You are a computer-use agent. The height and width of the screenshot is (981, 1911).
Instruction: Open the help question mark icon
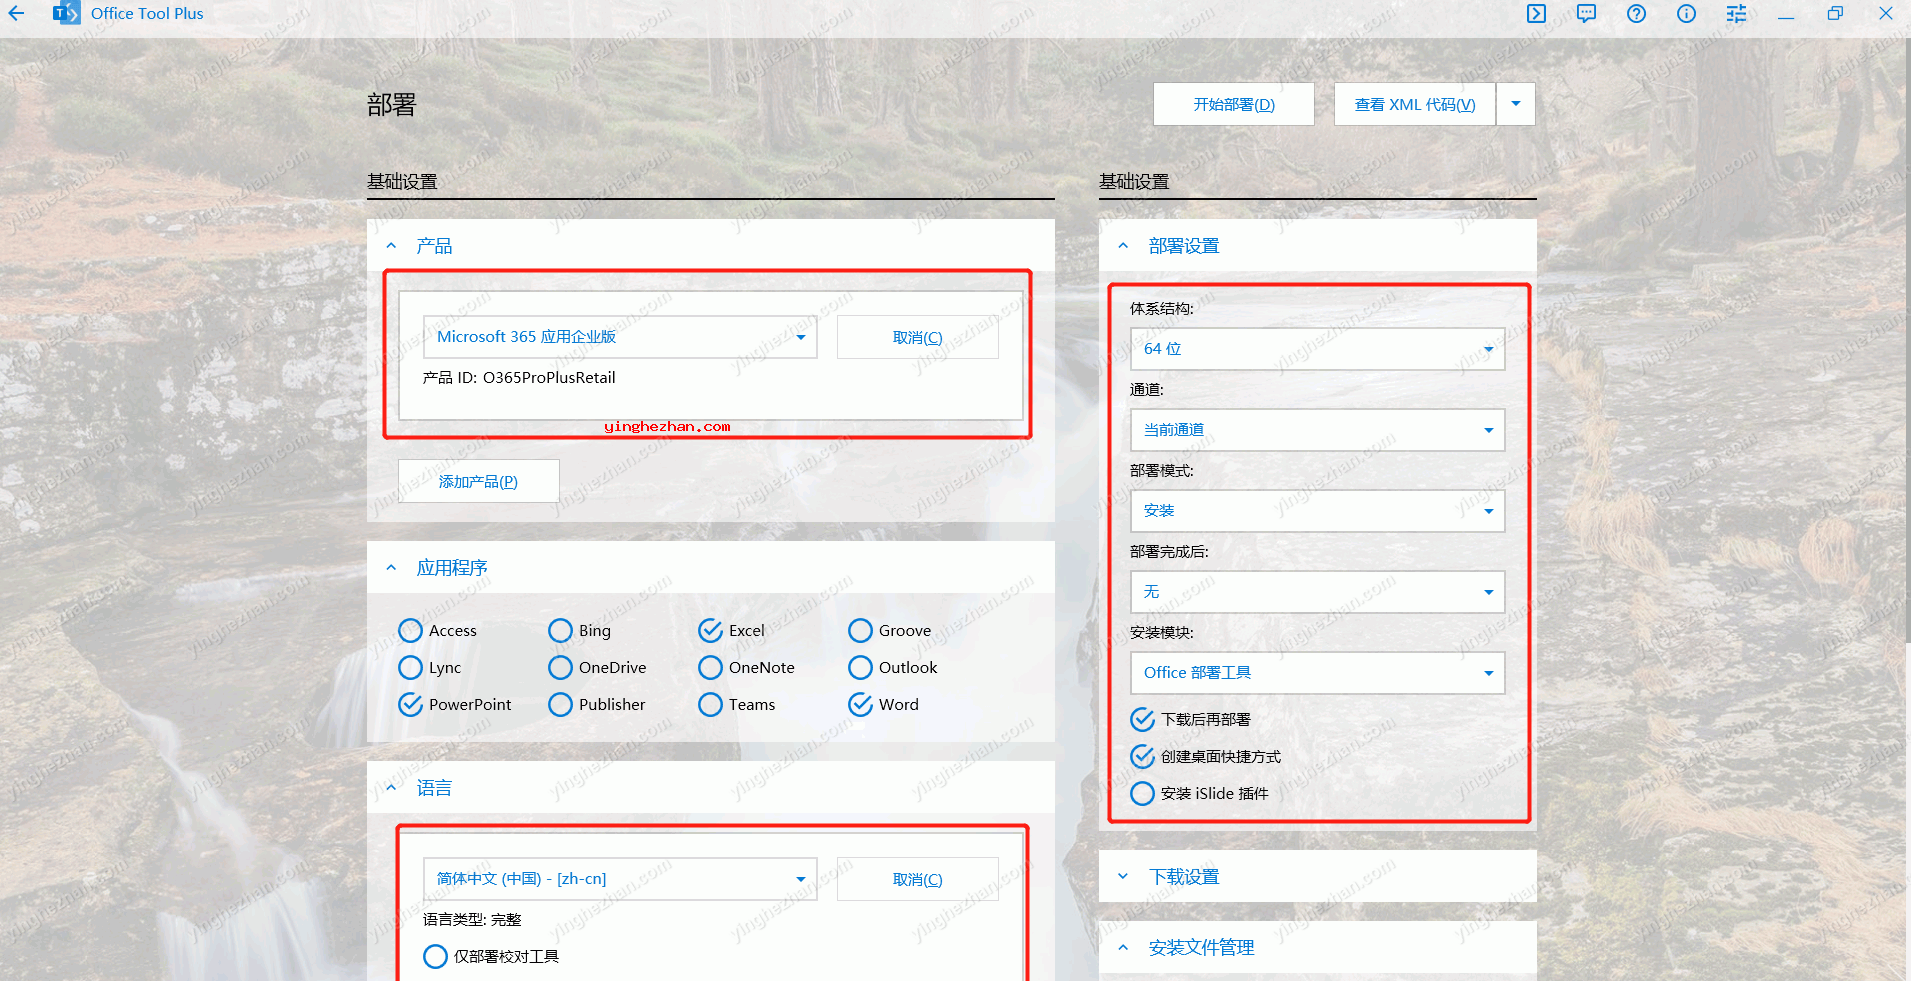(1636, 14)
